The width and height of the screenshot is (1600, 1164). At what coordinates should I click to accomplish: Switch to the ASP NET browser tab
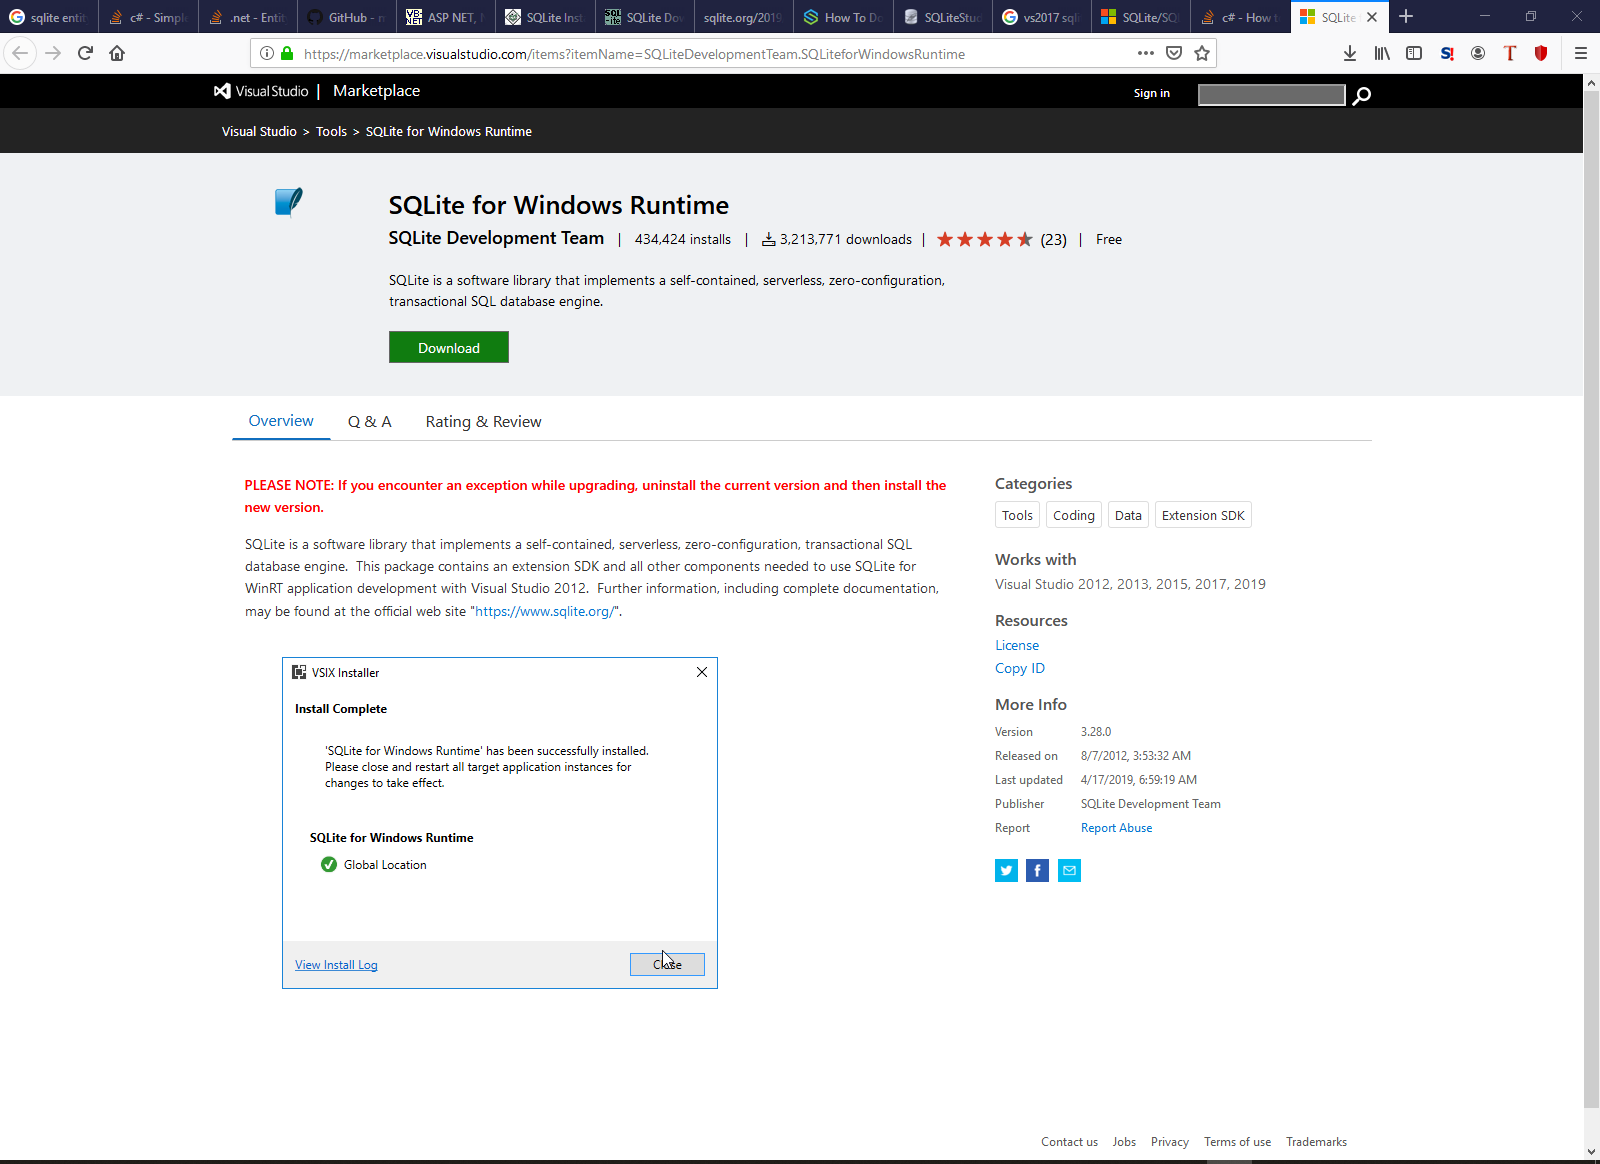pos(445,17)
